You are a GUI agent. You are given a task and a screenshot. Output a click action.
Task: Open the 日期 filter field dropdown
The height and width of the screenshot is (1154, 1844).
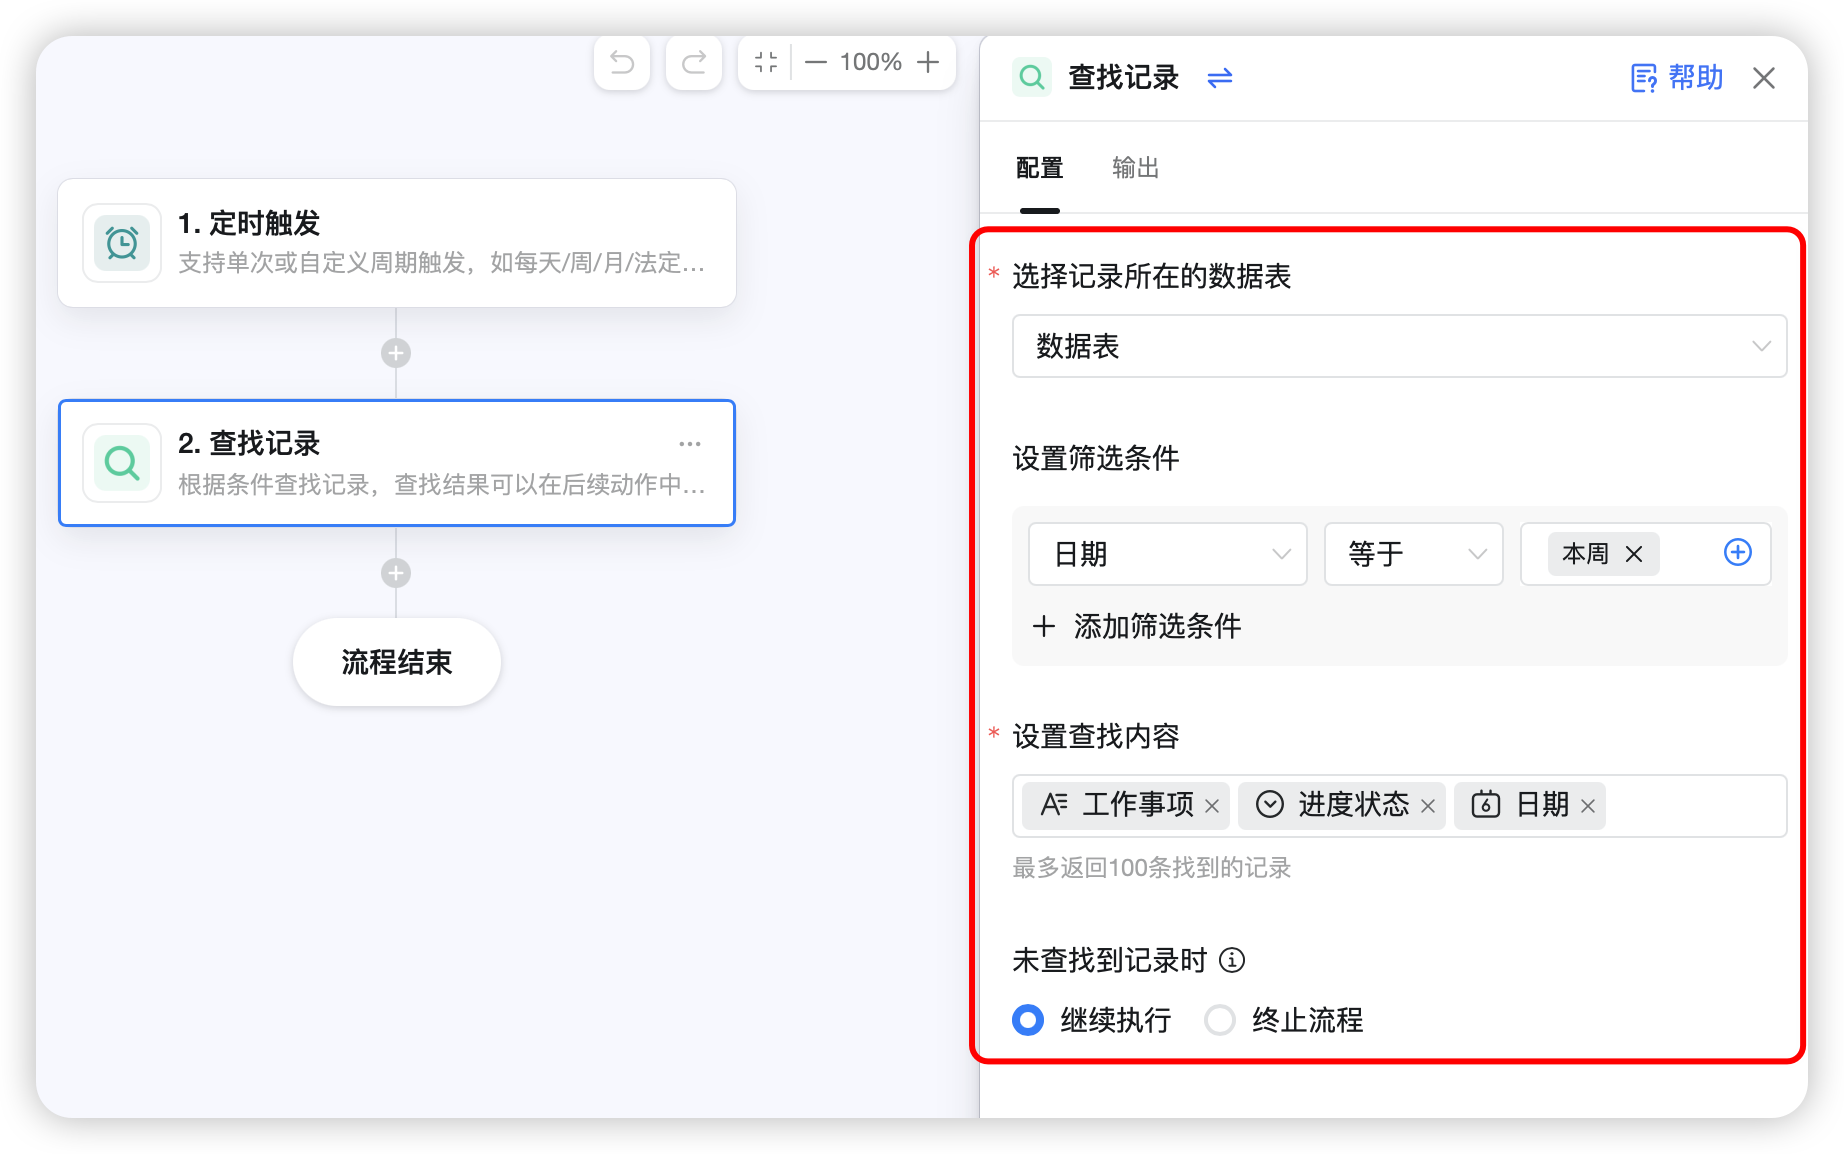click(x=1168, y=554)
